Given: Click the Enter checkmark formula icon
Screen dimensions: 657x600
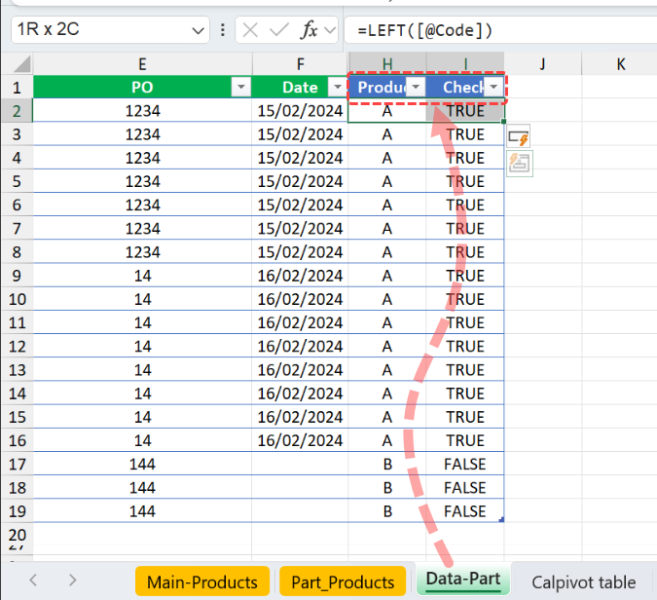Looking at the screenshot, I should coord(282,30).
